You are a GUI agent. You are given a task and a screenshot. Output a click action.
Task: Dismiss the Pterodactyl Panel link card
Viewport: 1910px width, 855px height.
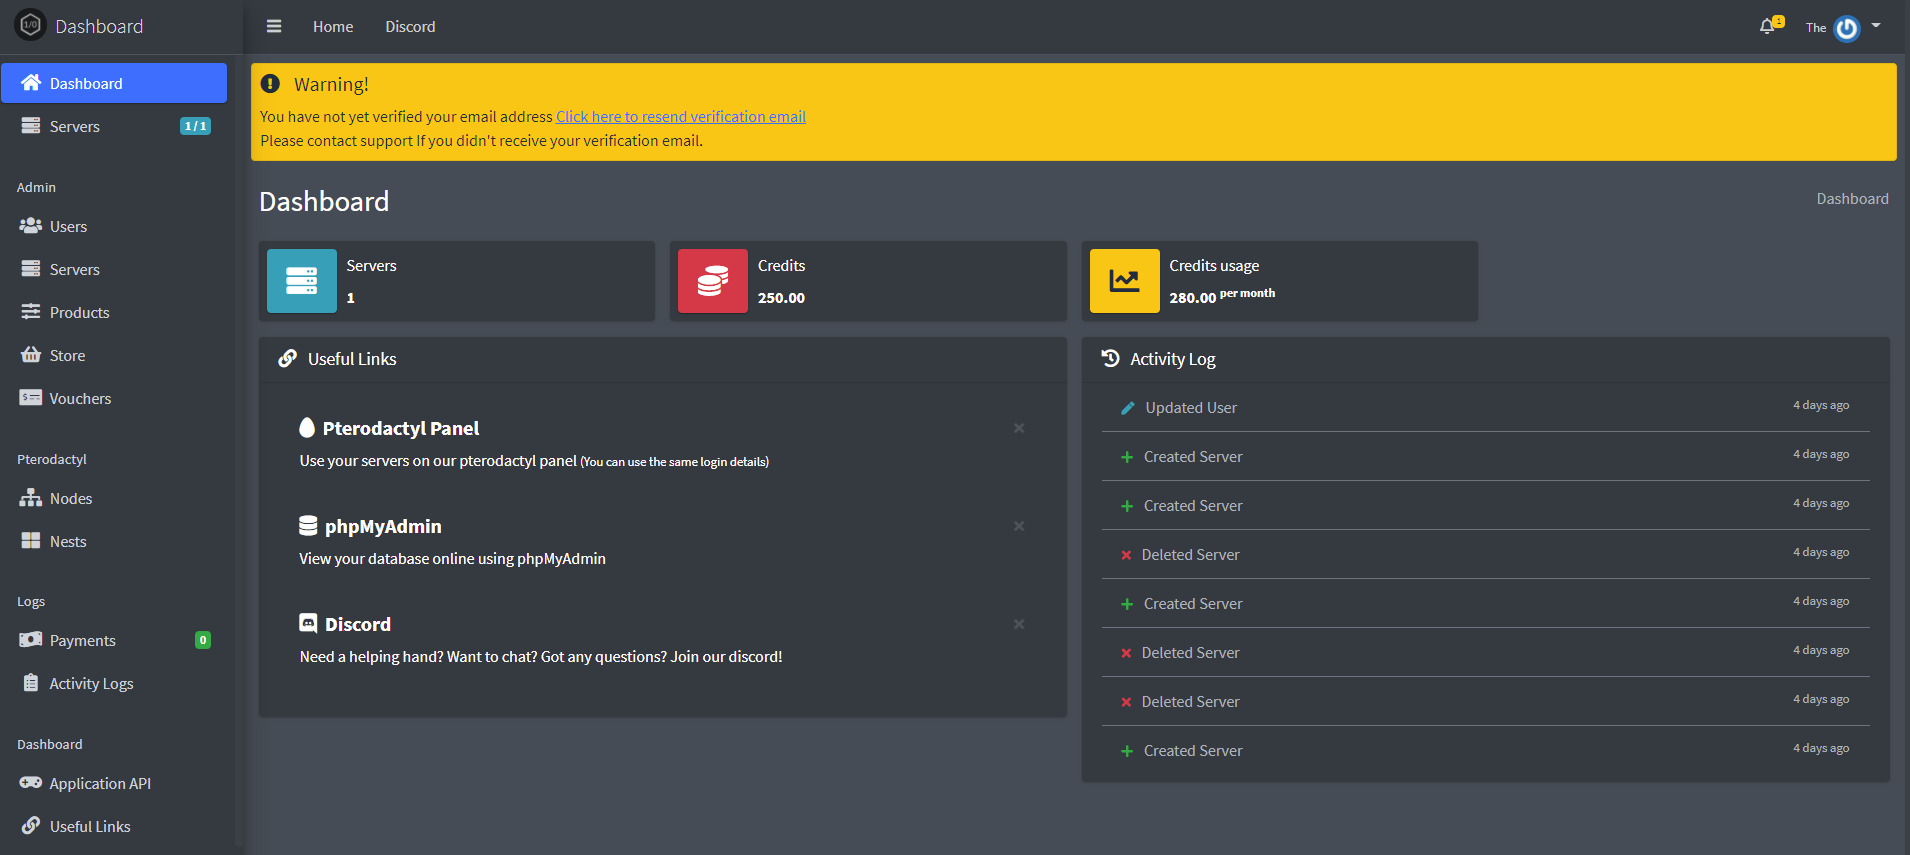pos(1019,428)
